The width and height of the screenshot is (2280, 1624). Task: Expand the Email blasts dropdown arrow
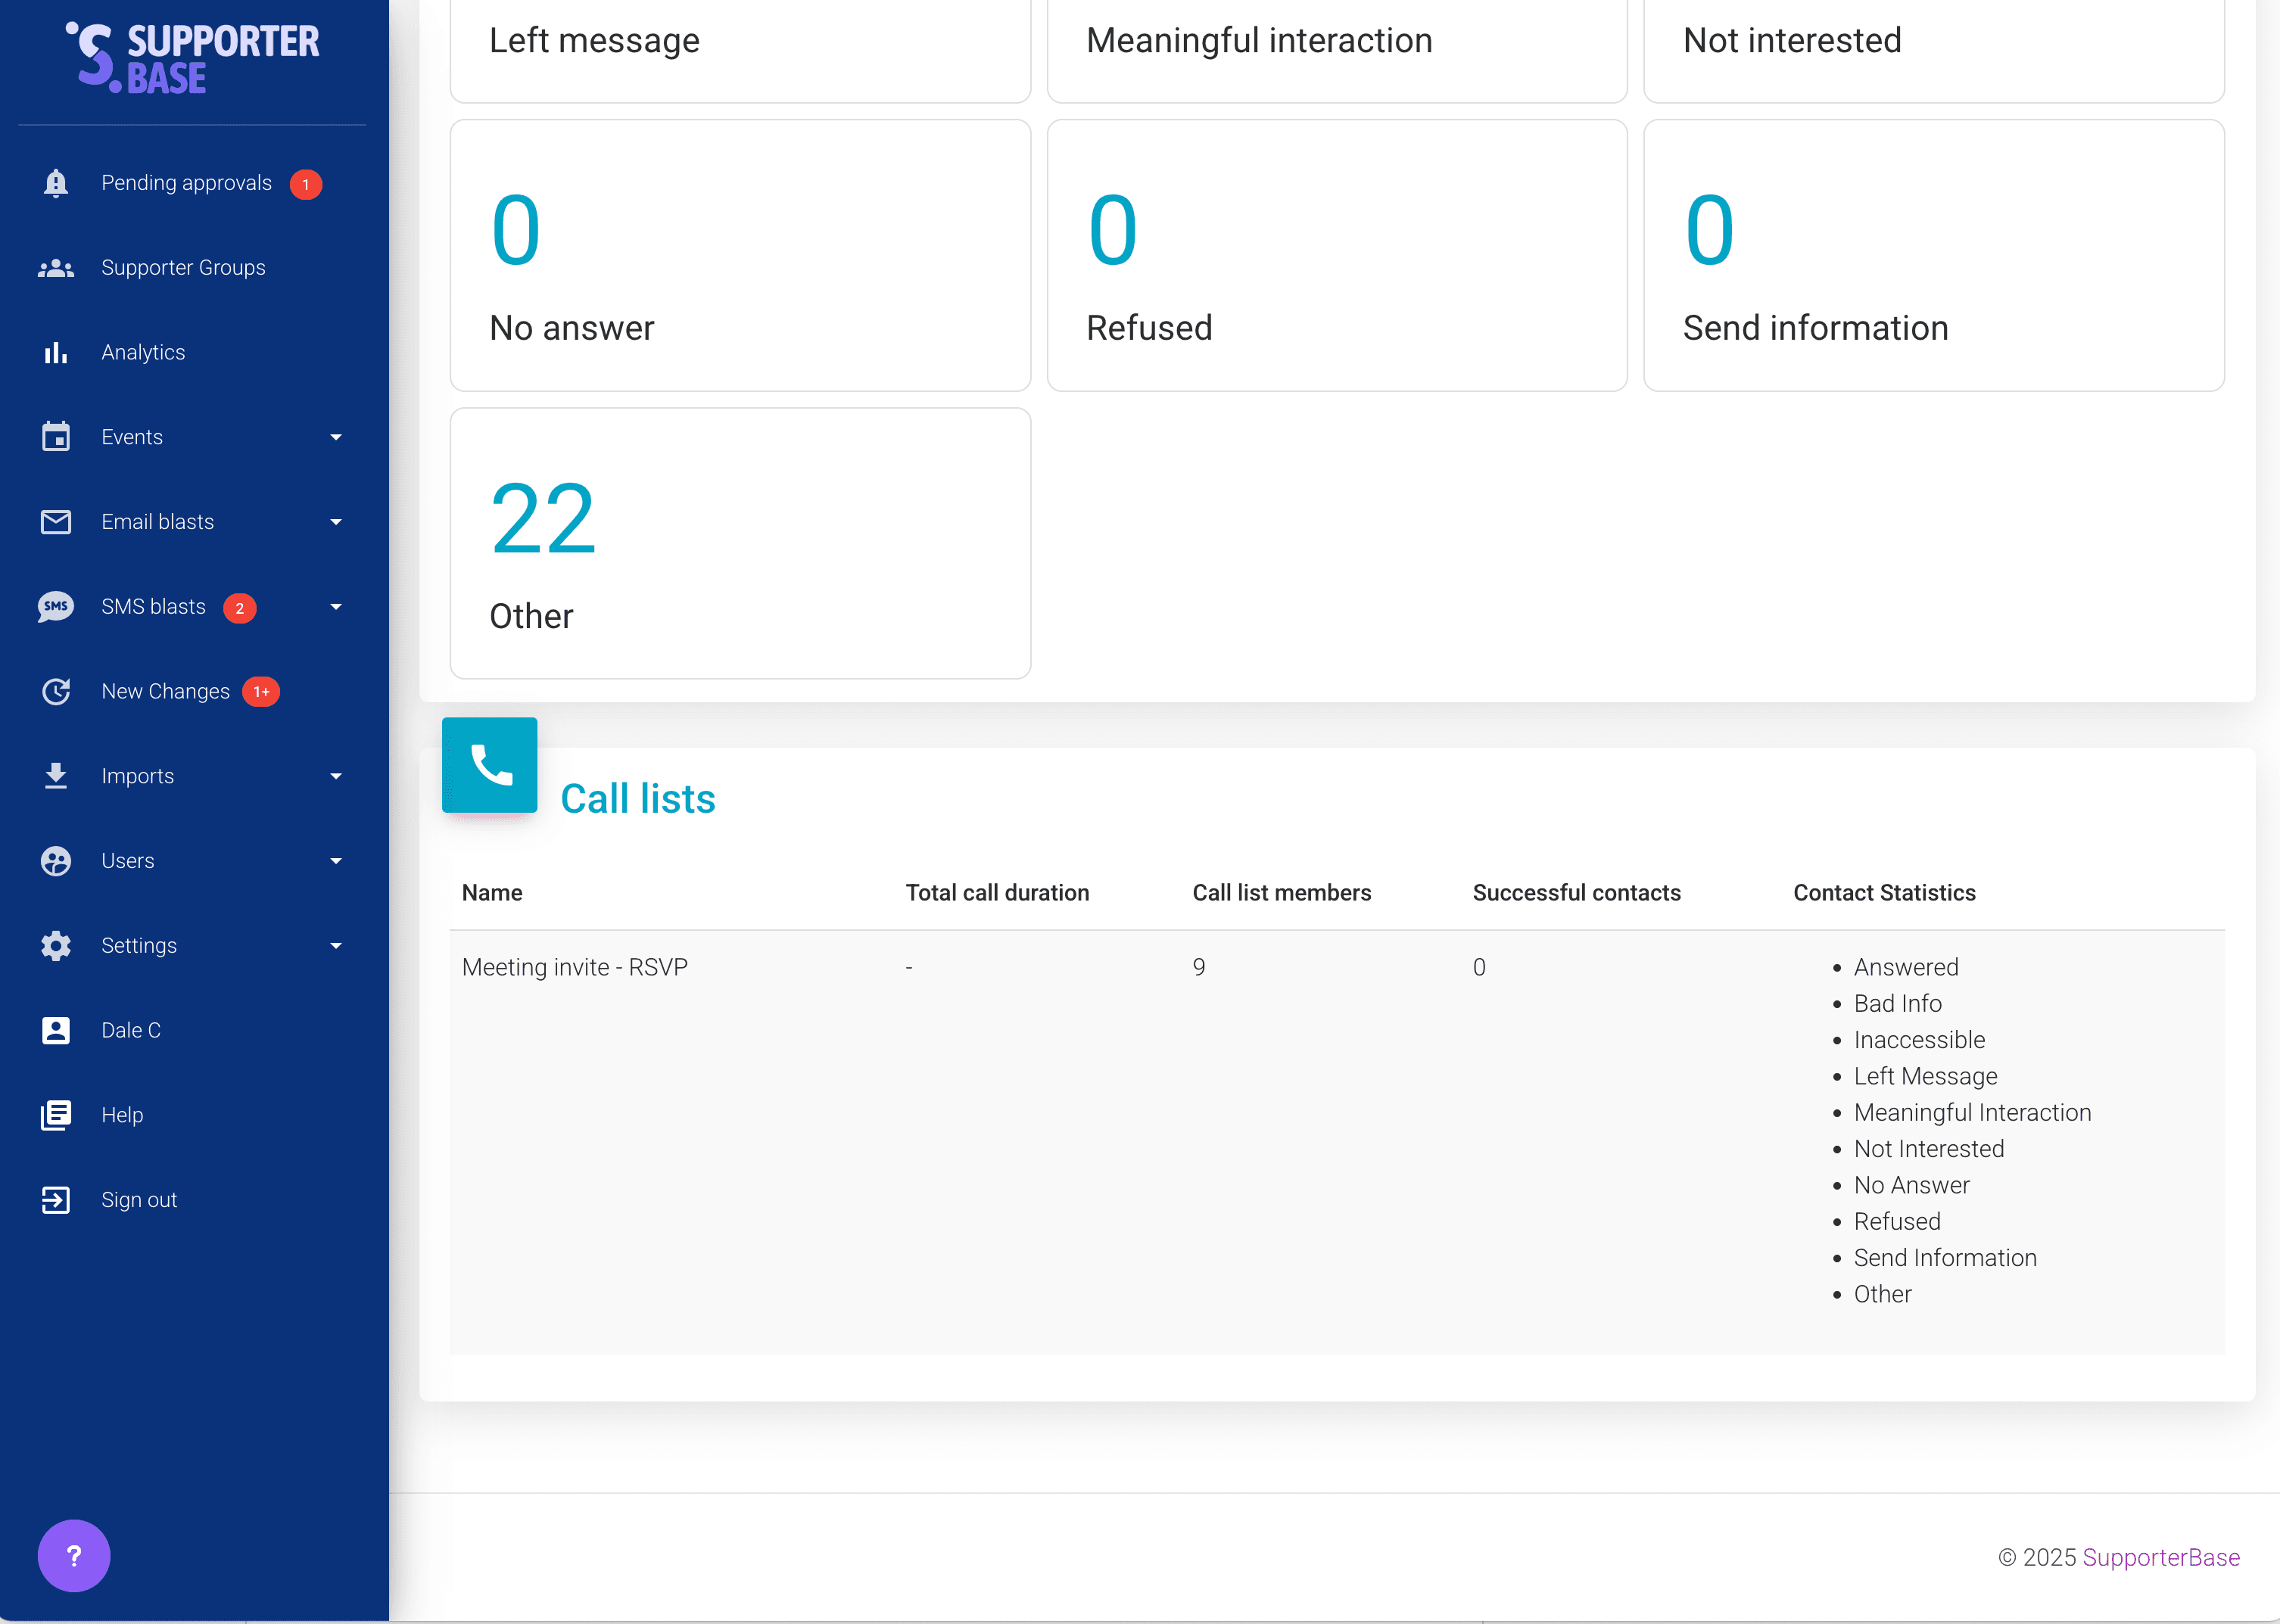(336, 522)
